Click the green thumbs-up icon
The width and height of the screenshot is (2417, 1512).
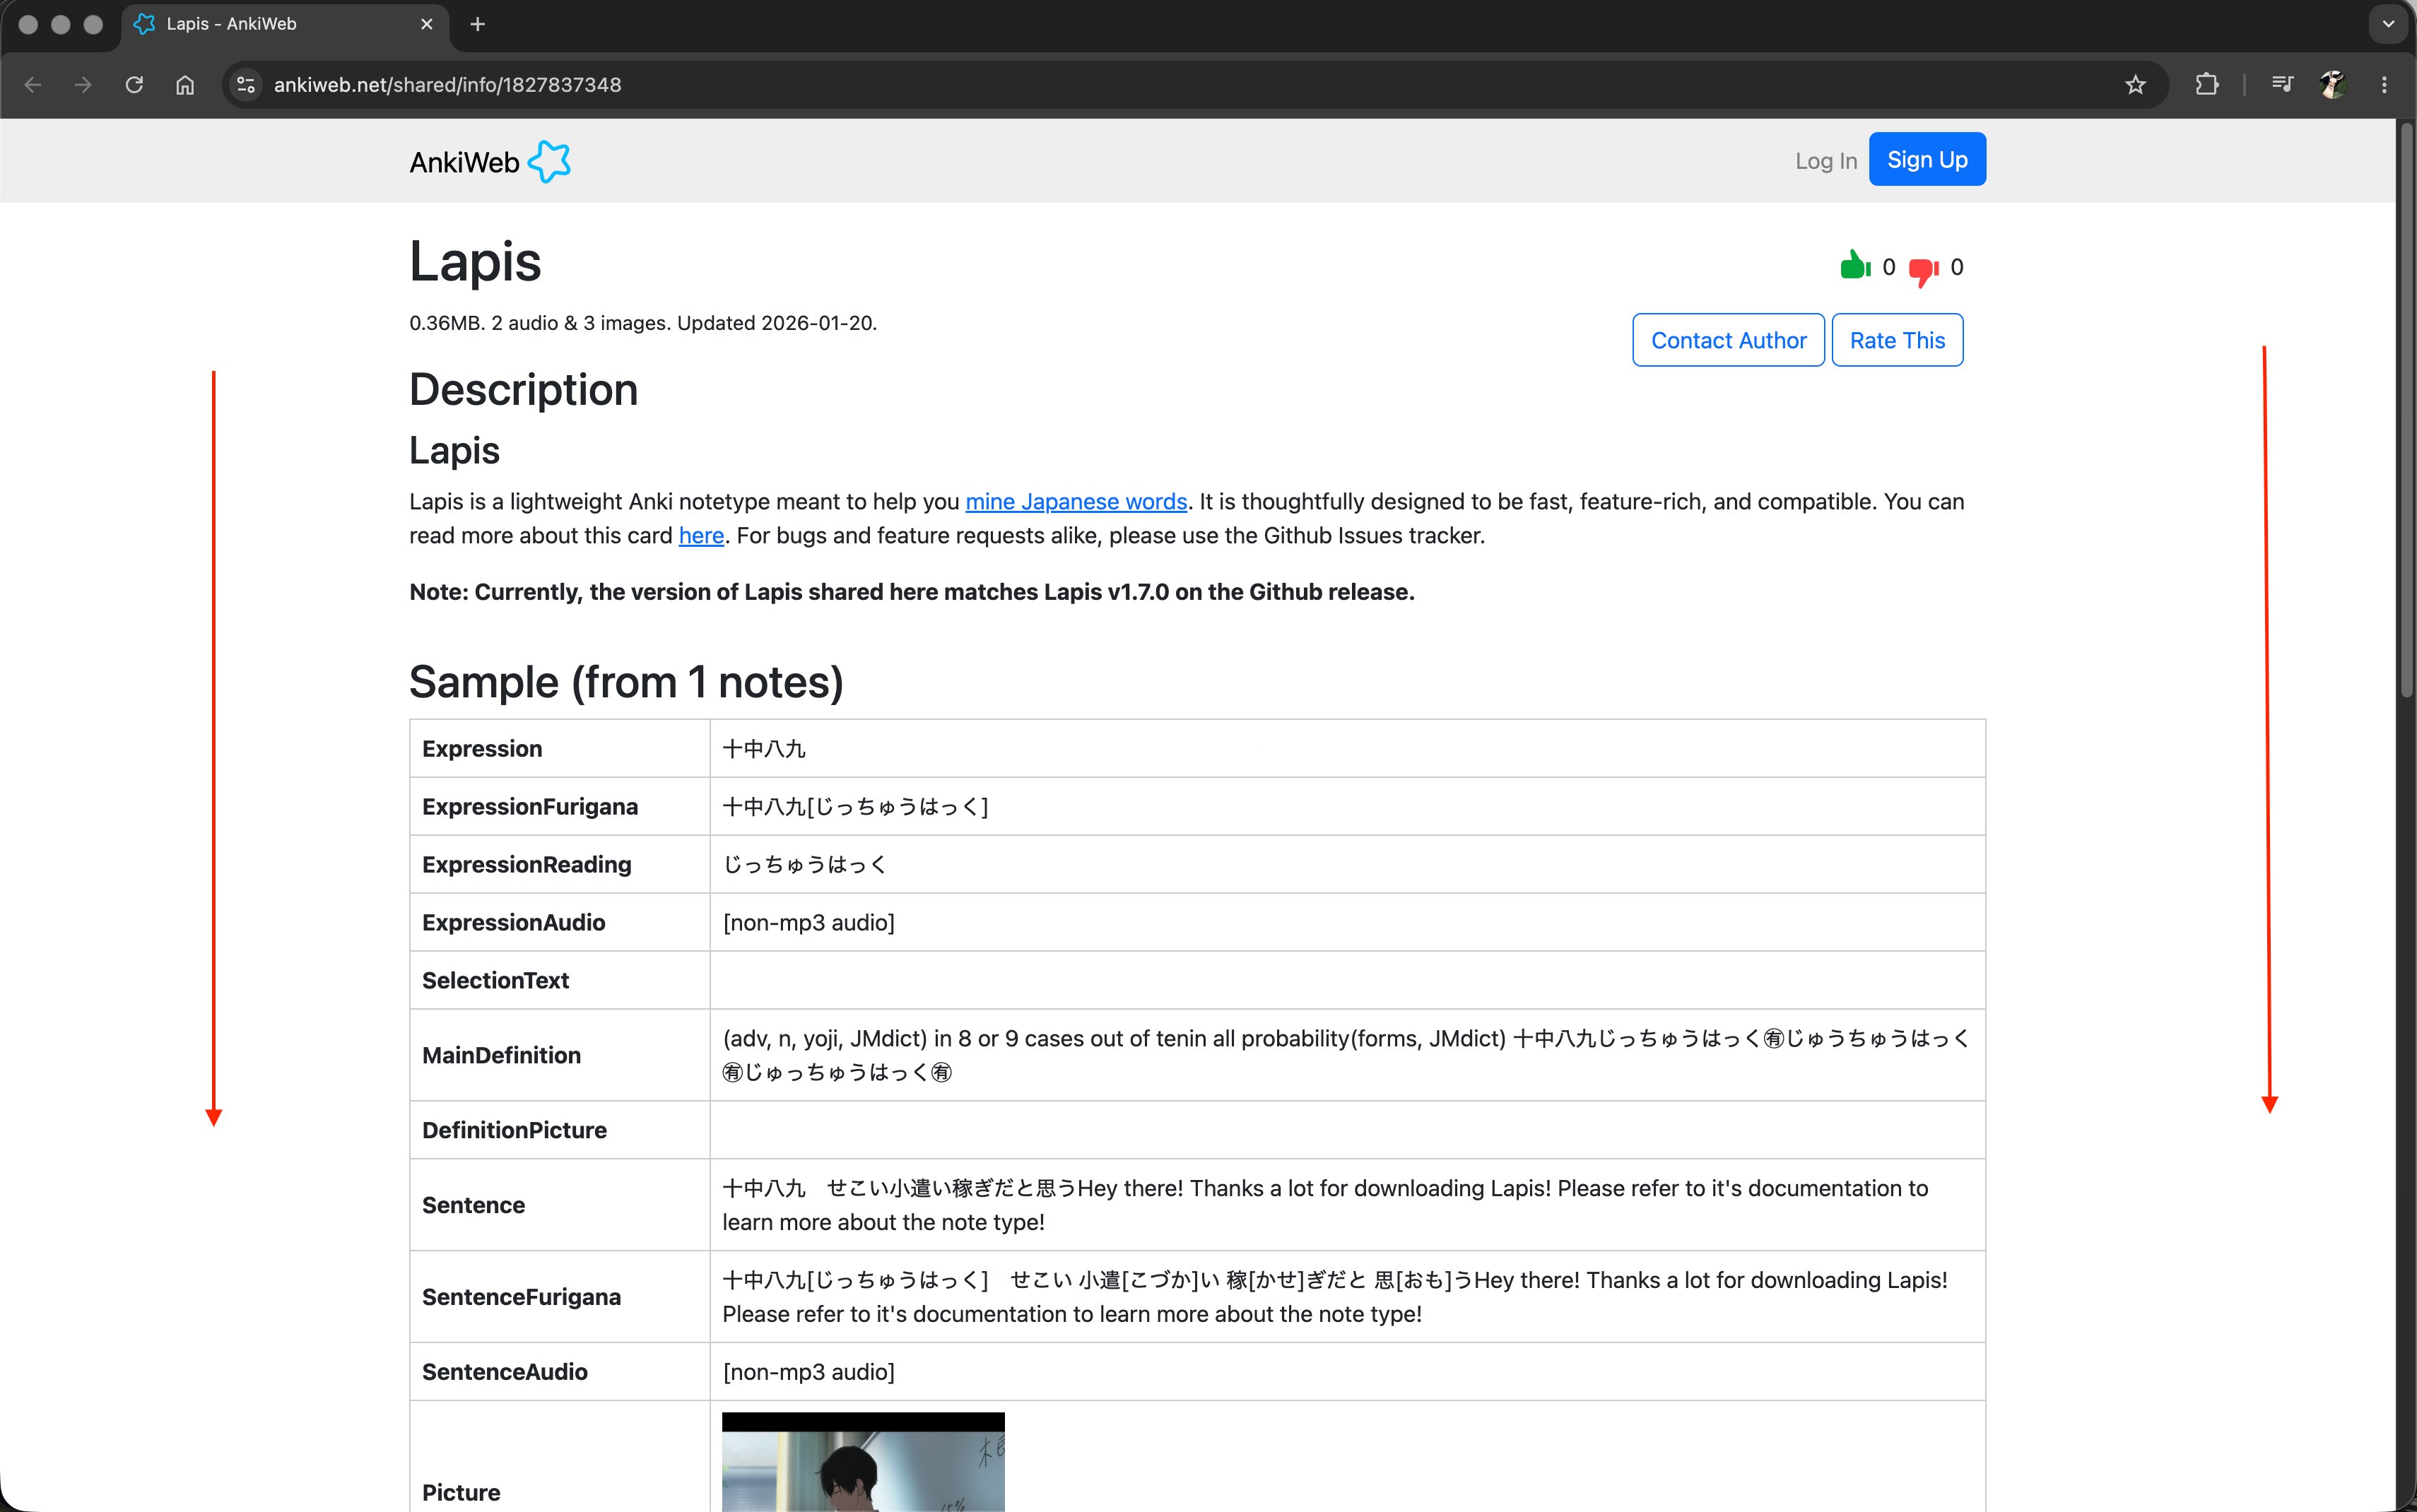click(x=1855, y=265)
